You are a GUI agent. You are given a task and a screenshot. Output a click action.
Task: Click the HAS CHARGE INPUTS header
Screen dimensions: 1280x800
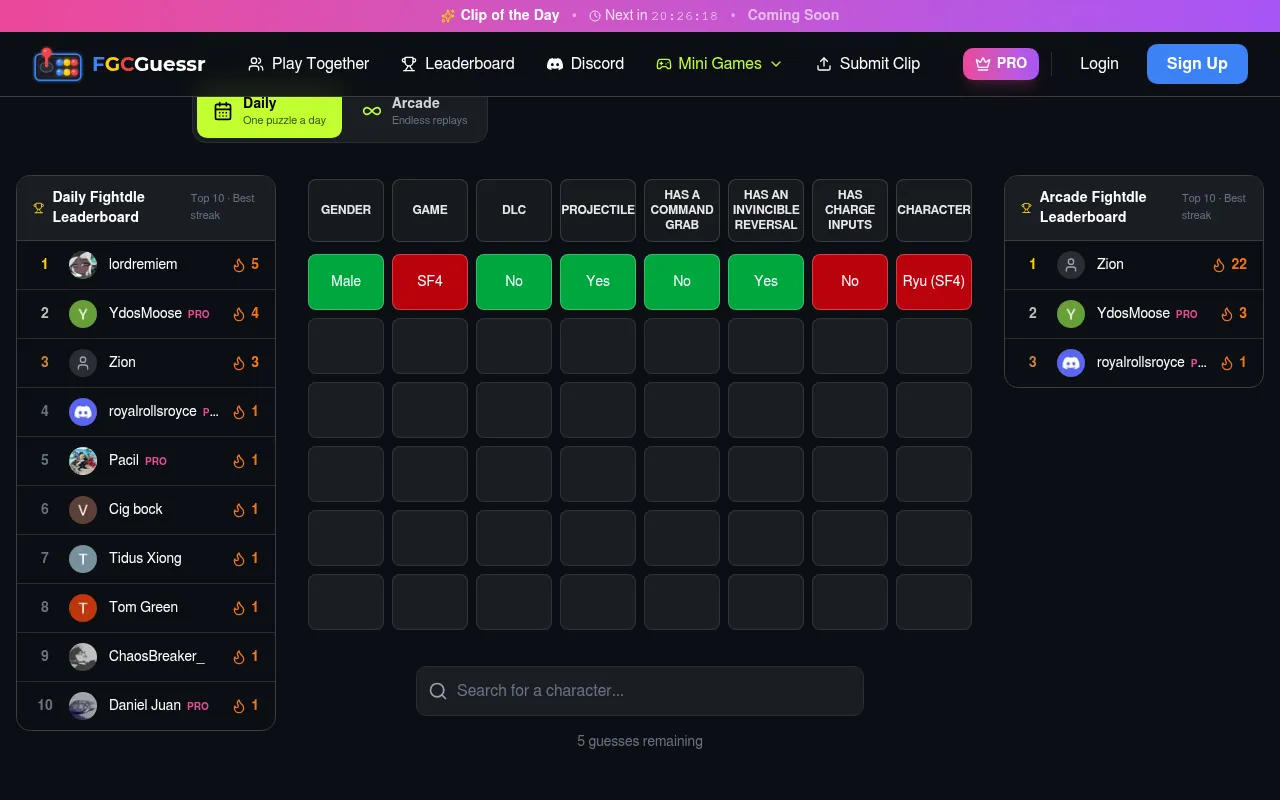850,210
